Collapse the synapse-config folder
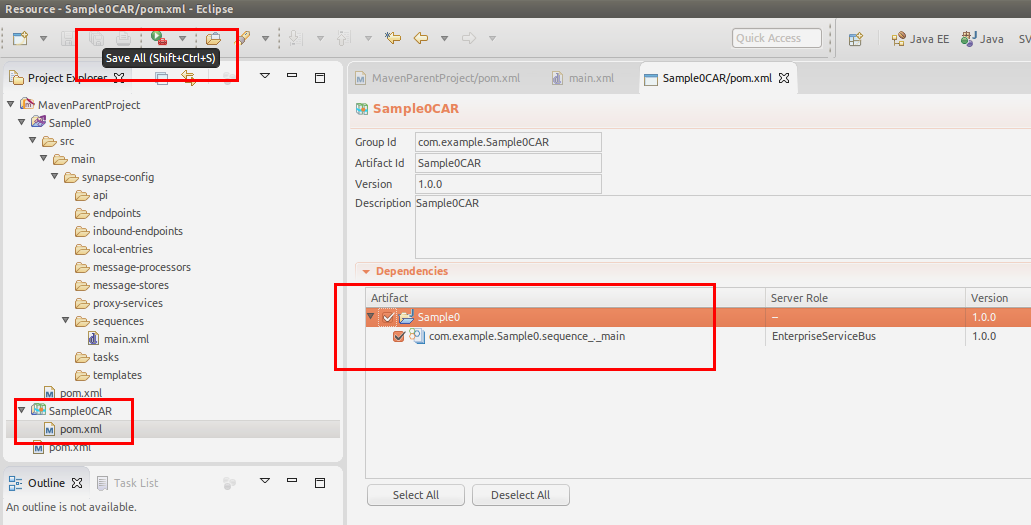1031x525 pixels. 56,177
